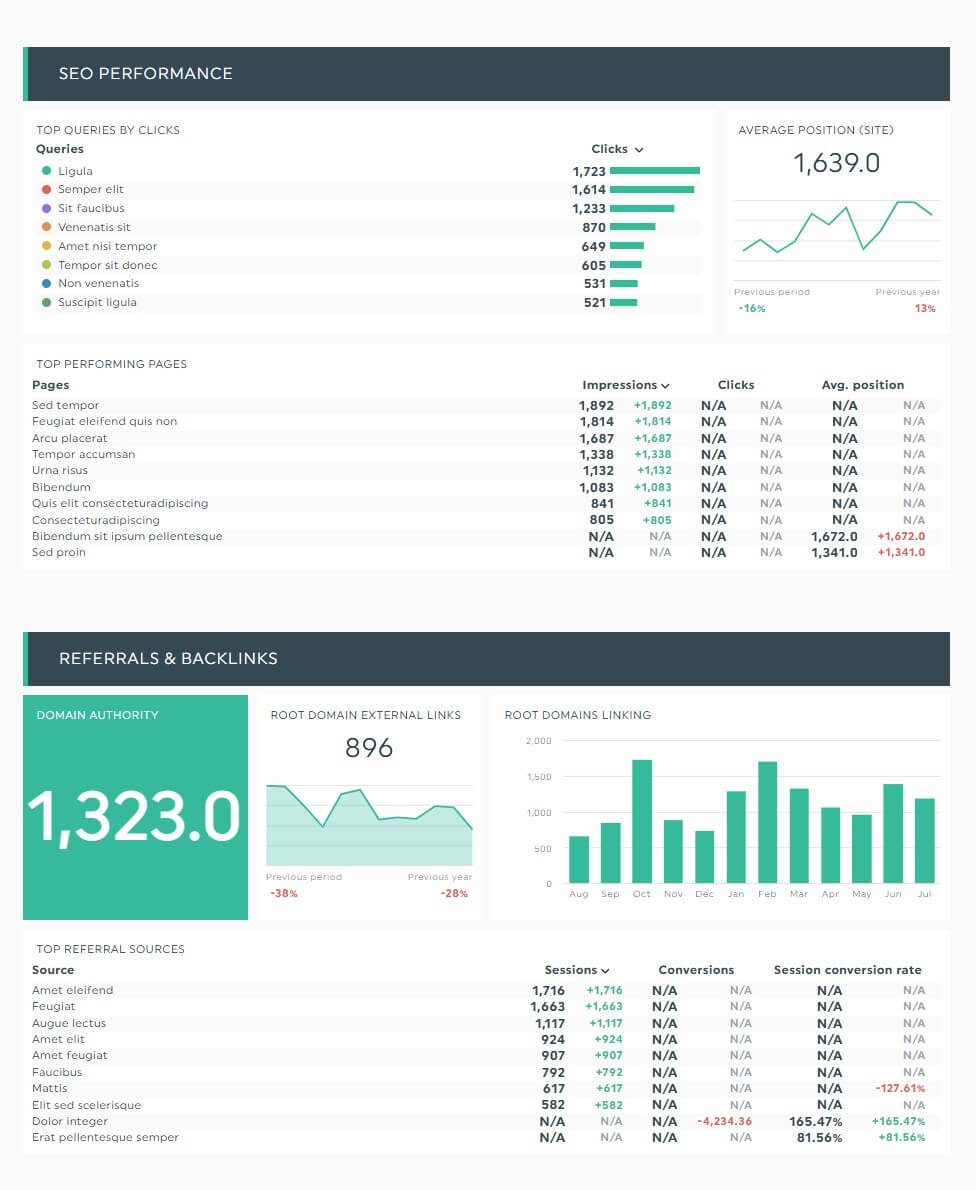Select the Jun bar in Root Domains Linking
Screen dimensions: 976x1190
click(893, 833)
